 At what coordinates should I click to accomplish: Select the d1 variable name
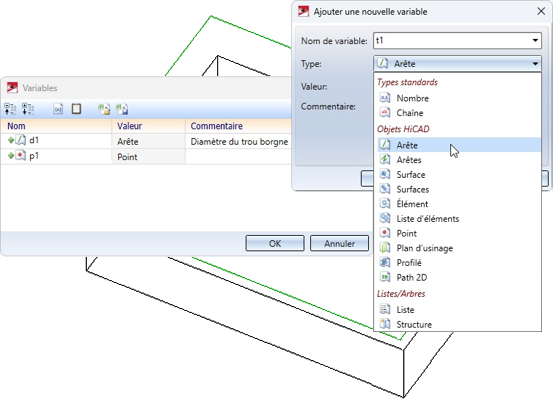pyautogui.click(x=34, y=140)
